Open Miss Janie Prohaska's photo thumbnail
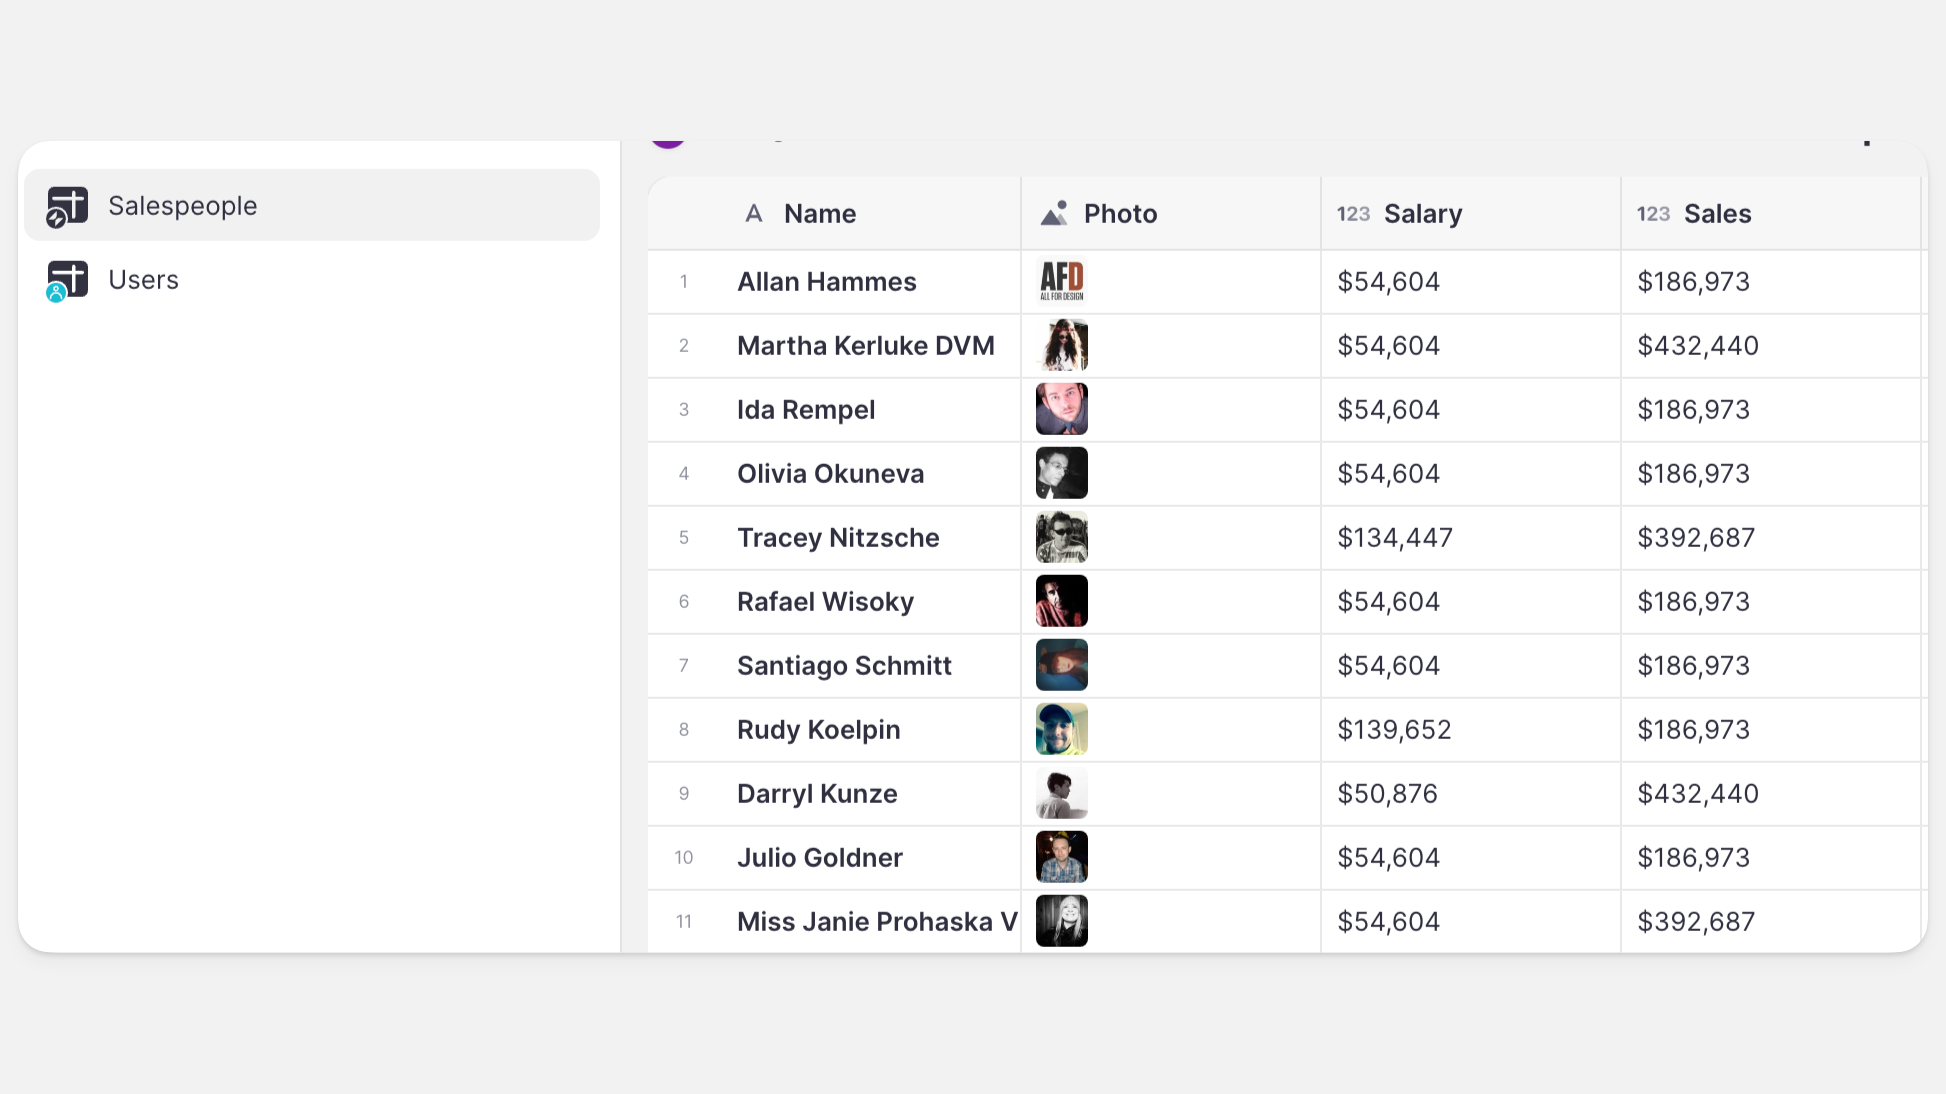Viewport: 1946px width, 1094px height. click(1061, 921)
